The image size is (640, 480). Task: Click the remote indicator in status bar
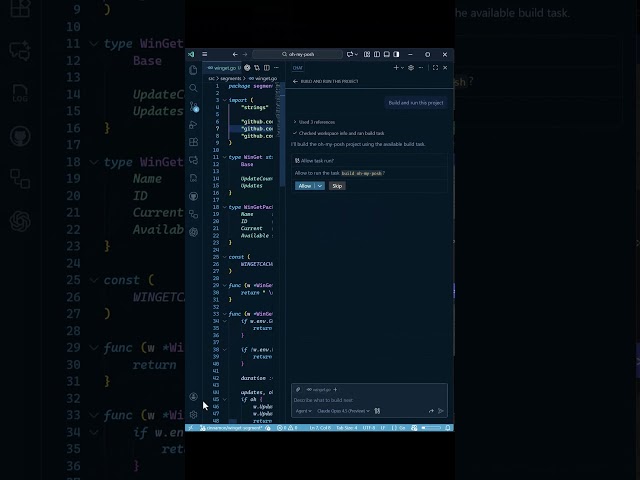[190, 428]
